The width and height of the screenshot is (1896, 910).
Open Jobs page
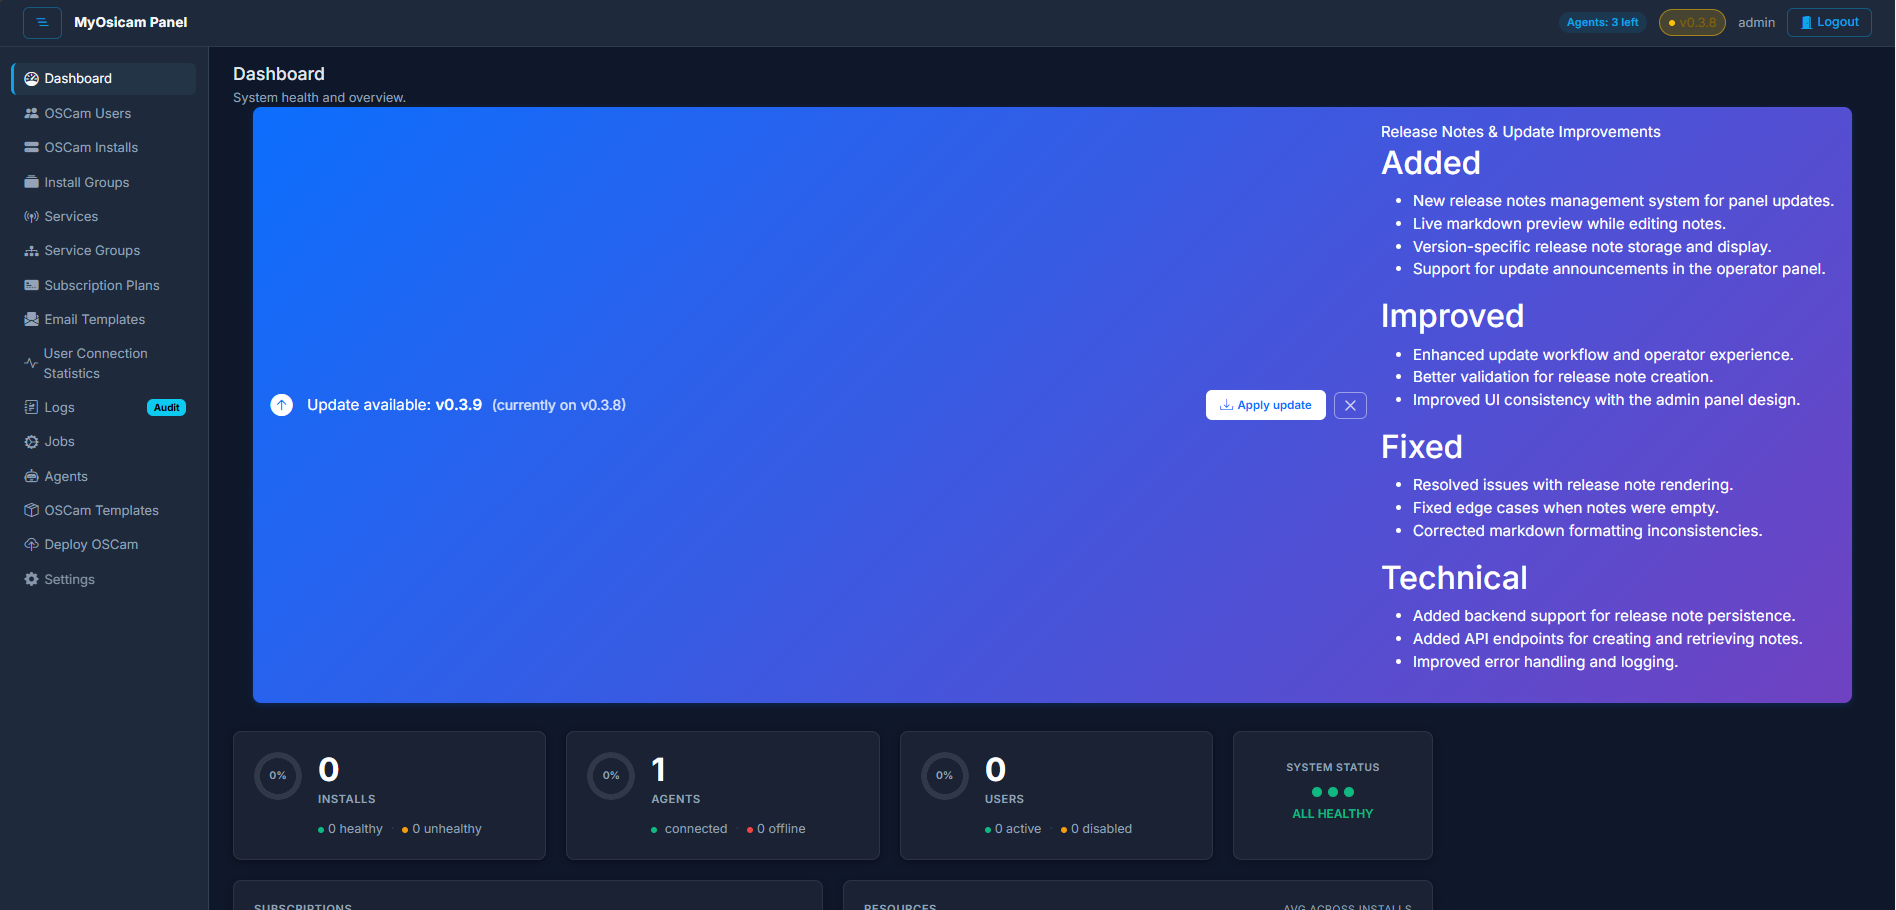click(x=104, y=441)
